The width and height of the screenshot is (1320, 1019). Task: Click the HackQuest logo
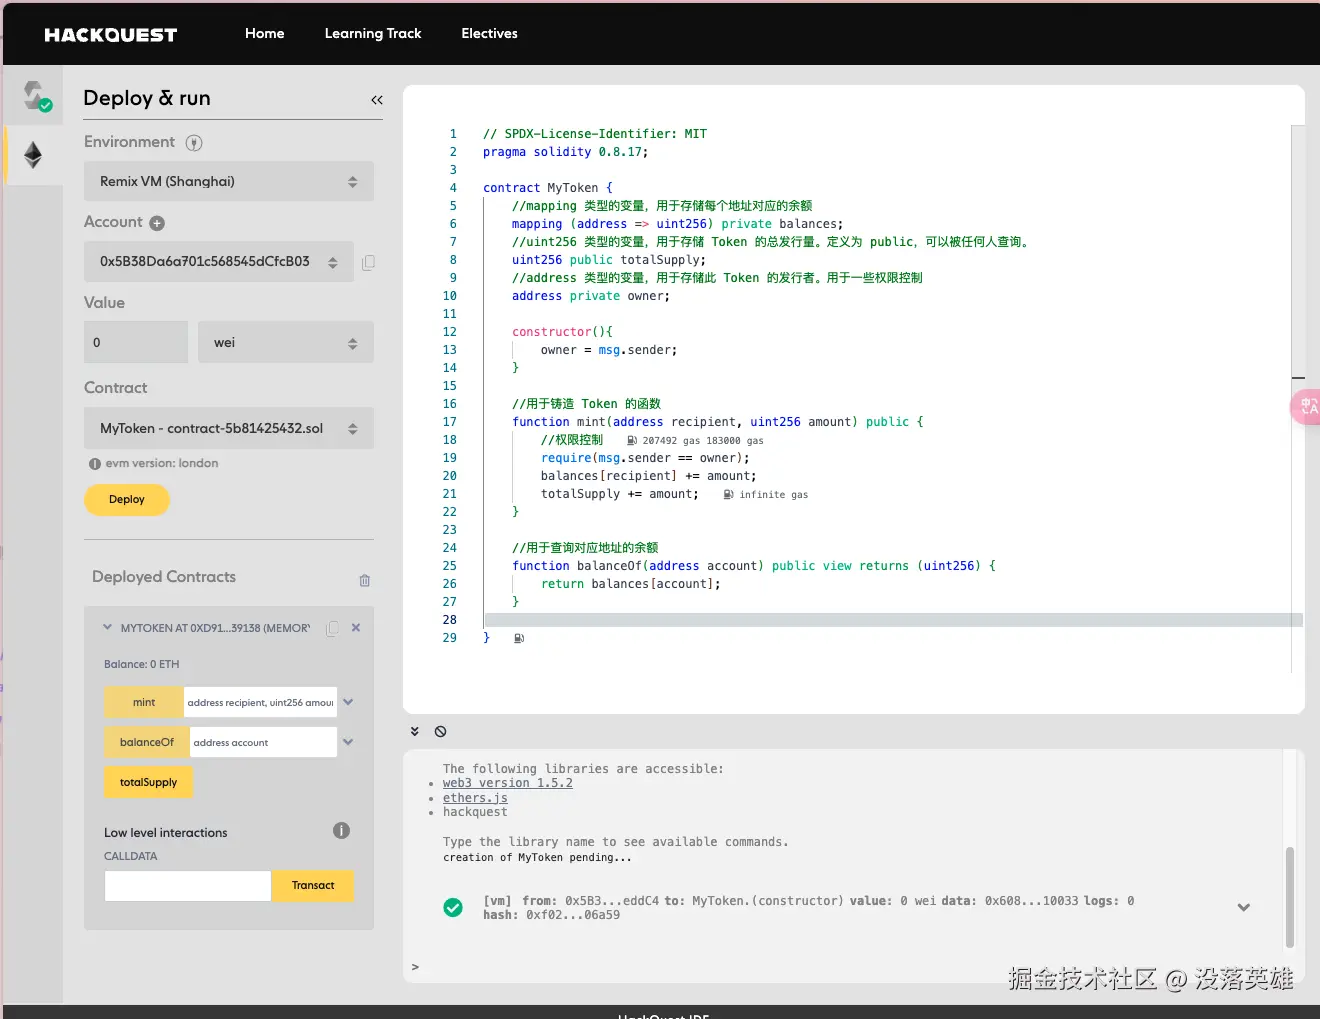click(x=111, y=34)
